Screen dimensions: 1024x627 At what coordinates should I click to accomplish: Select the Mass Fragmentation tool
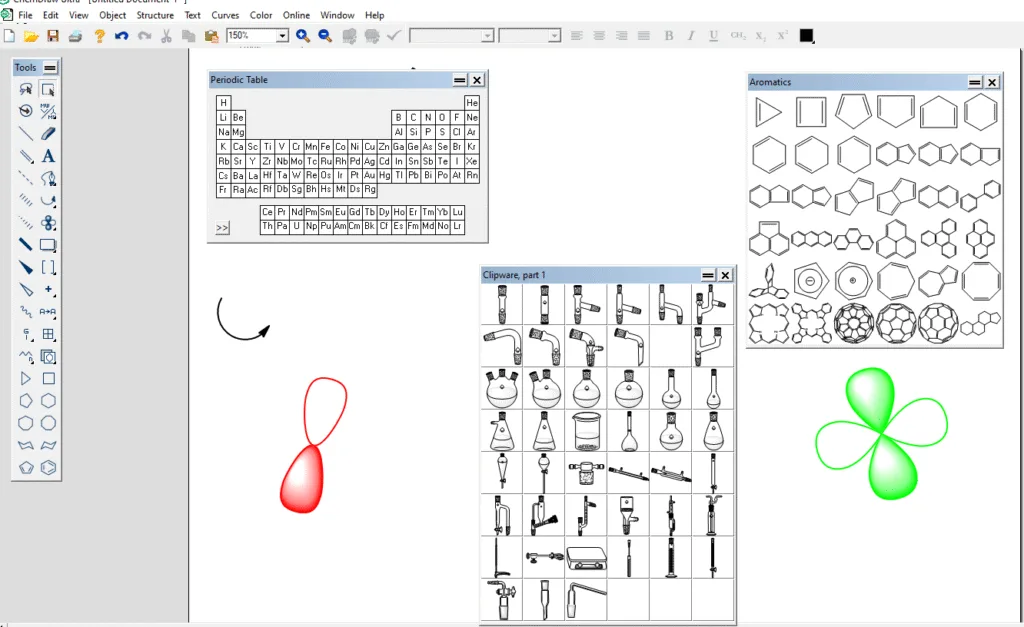(x=48, y=111)
